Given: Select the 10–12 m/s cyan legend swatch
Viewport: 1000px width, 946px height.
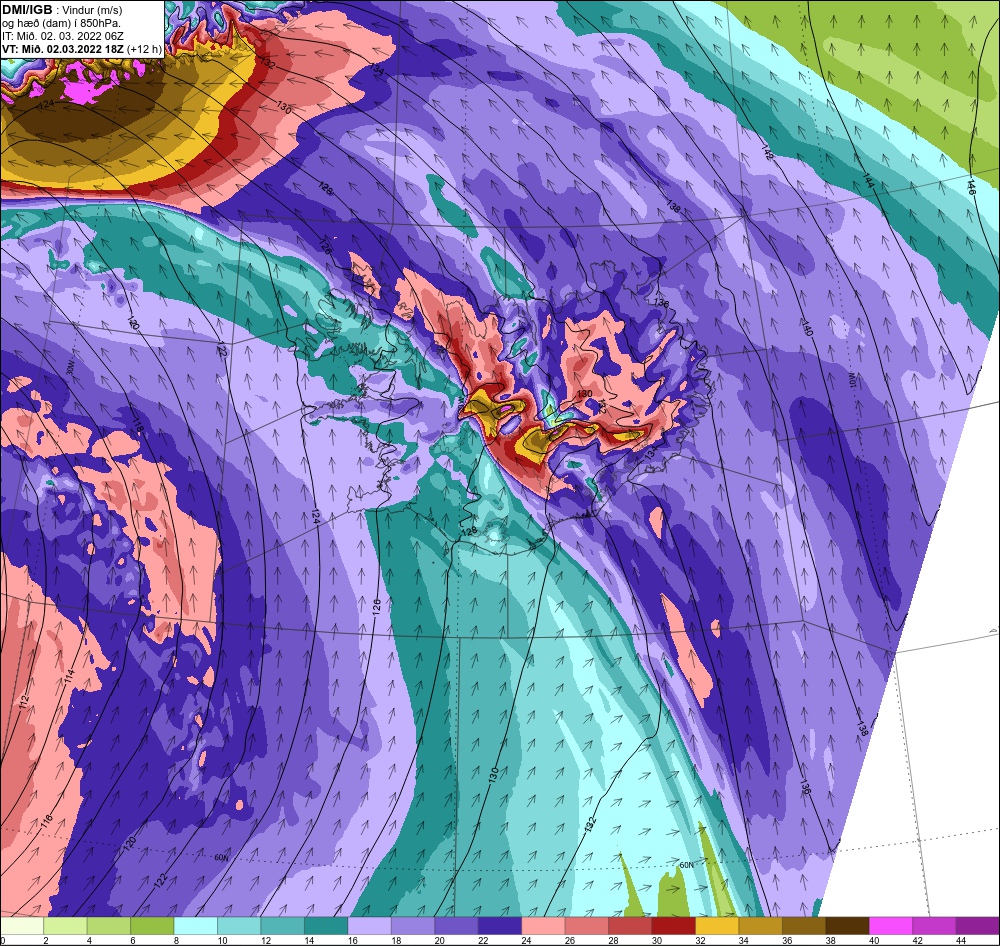Looking at the screenshot, I should pos(239,926).
